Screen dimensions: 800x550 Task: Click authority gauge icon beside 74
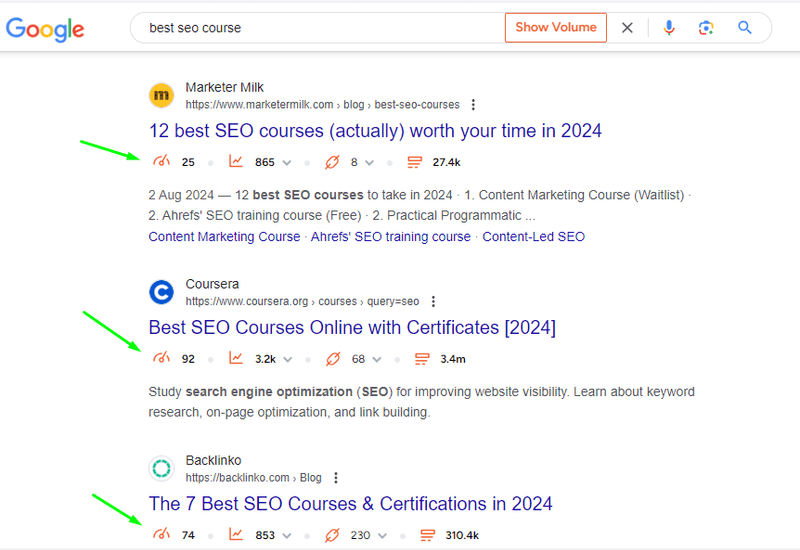(x=161, y=535)
